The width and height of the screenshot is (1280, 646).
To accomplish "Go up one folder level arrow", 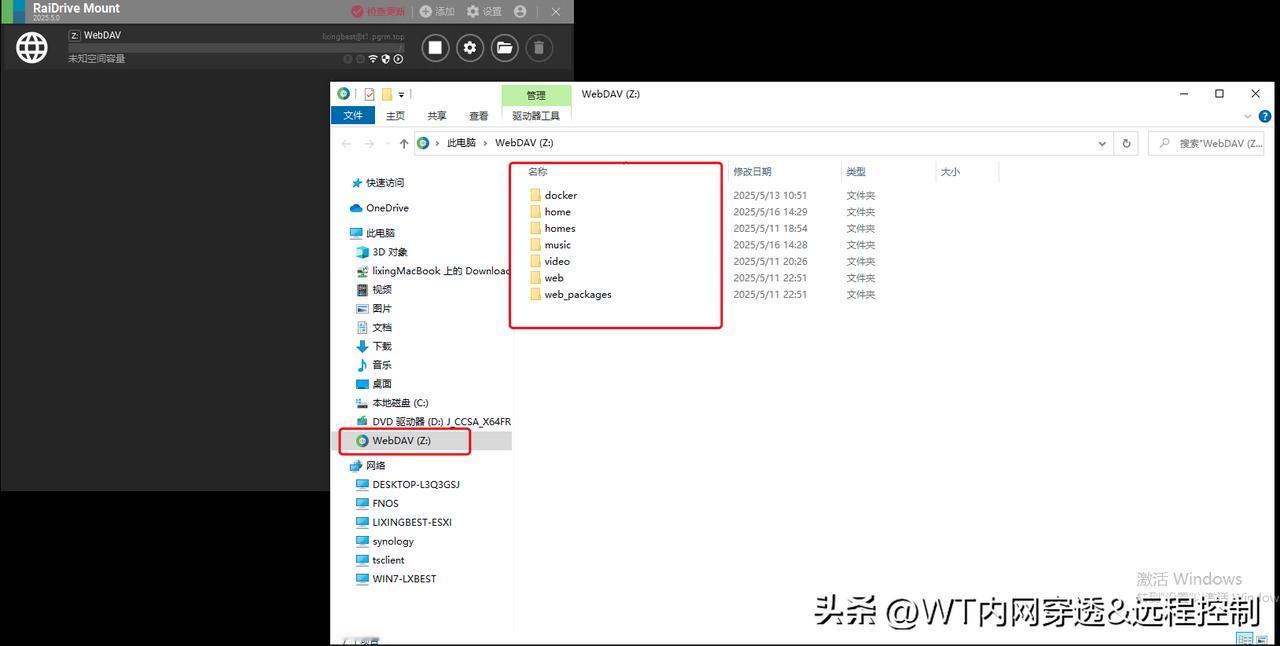I will pyautogui.click(x=404, y=143).
